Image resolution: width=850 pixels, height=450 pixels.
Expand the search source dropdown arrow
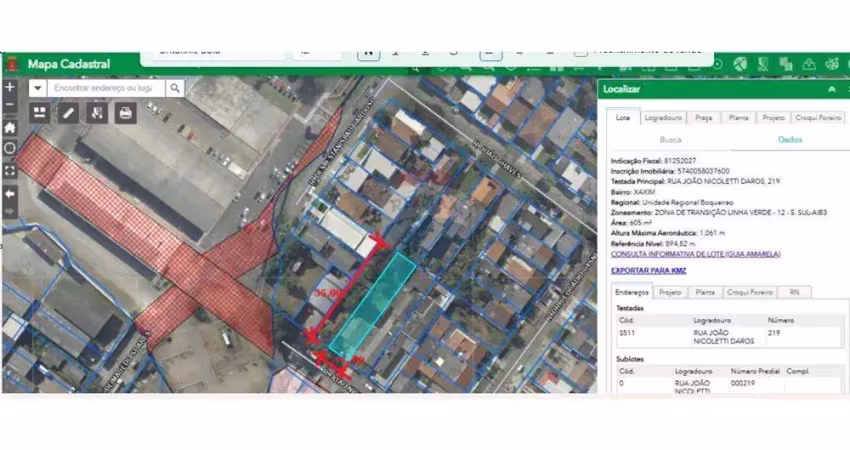(x=38, y=88)
